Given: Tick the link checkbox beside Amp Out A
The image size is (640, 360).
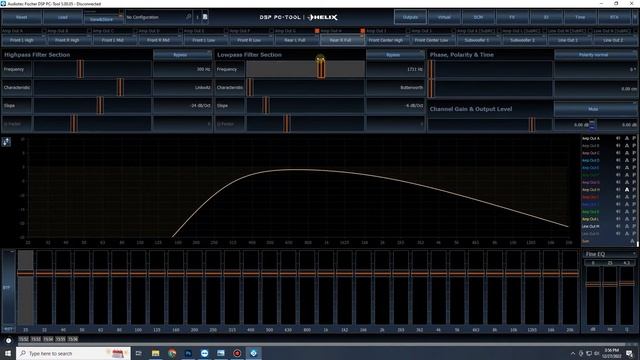Looking at the screenshot, I should click(44, 31).
